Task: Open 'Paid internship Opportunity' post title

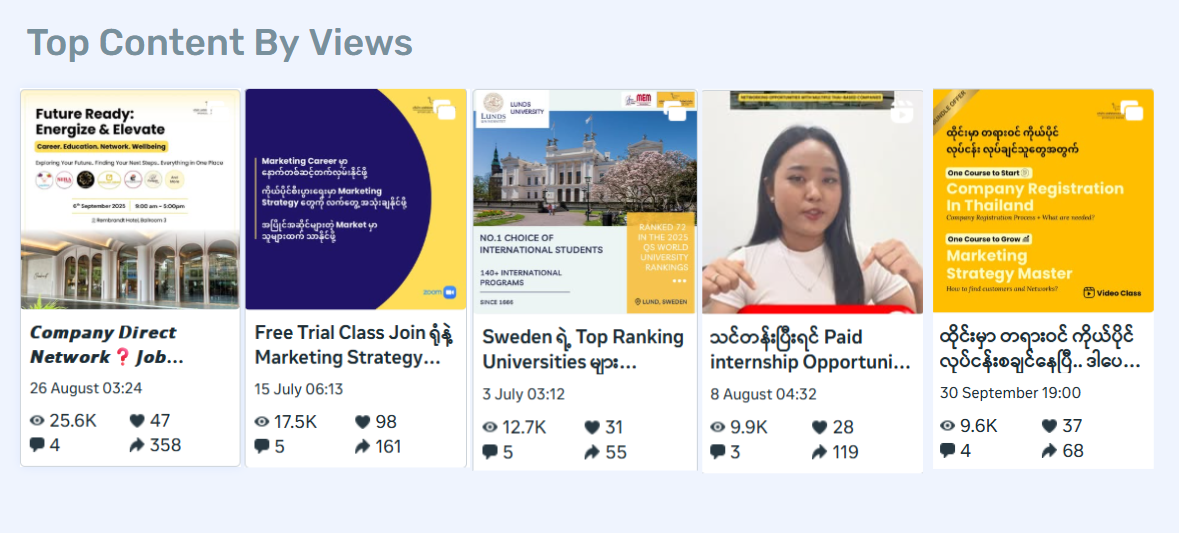Action: (x=811, y=348)
